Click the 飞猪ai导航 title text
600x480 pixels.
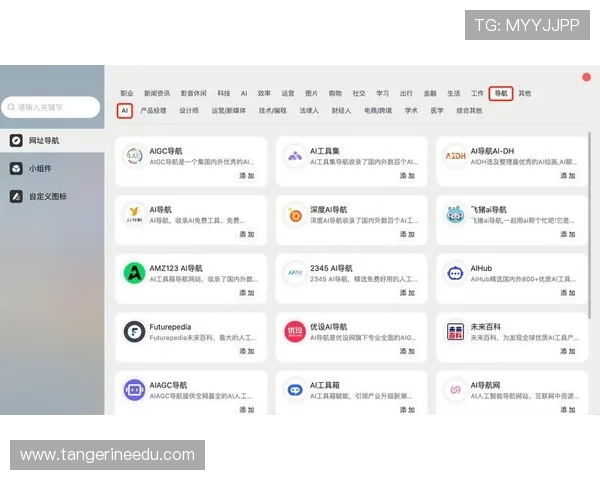click(488, 210)
